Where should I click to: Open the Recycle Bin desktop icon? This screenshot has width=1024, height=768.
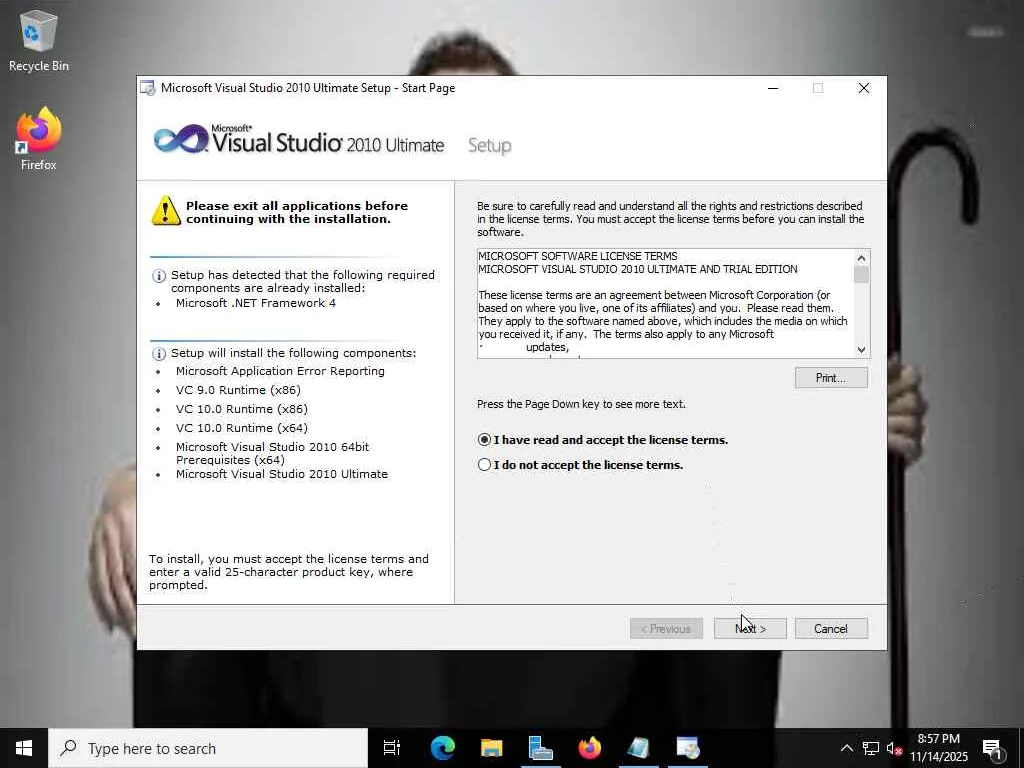(x=39, y=41)
